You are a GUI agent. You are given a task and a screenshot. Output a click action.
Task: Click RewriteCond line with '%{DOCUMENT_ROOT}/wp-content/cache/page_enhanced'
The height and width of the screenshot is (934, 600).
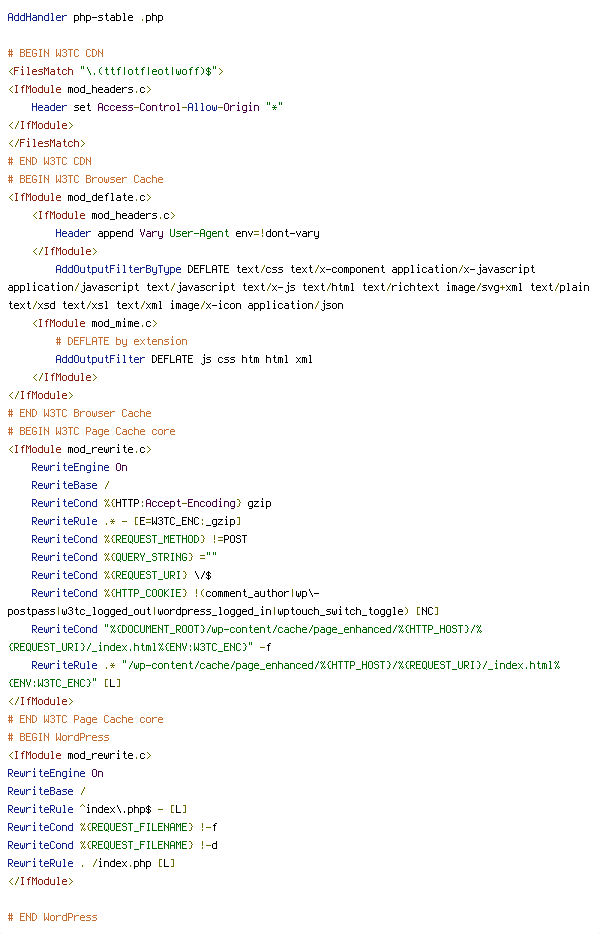point(256,629)
